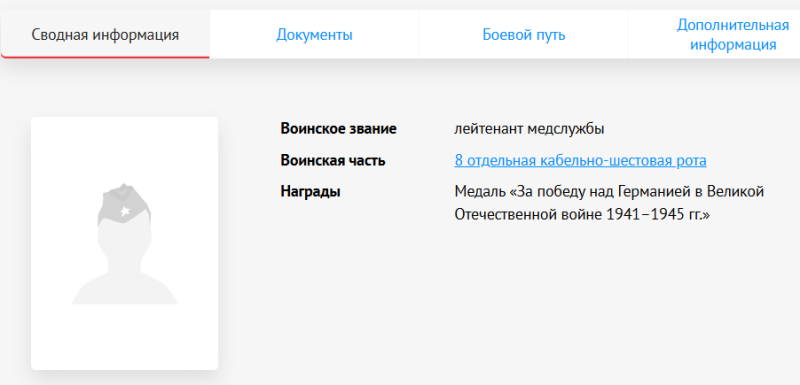This screenshot has height=385, width=800.
Task: Click the star on the soldier's cap
Action: point(124,211)
